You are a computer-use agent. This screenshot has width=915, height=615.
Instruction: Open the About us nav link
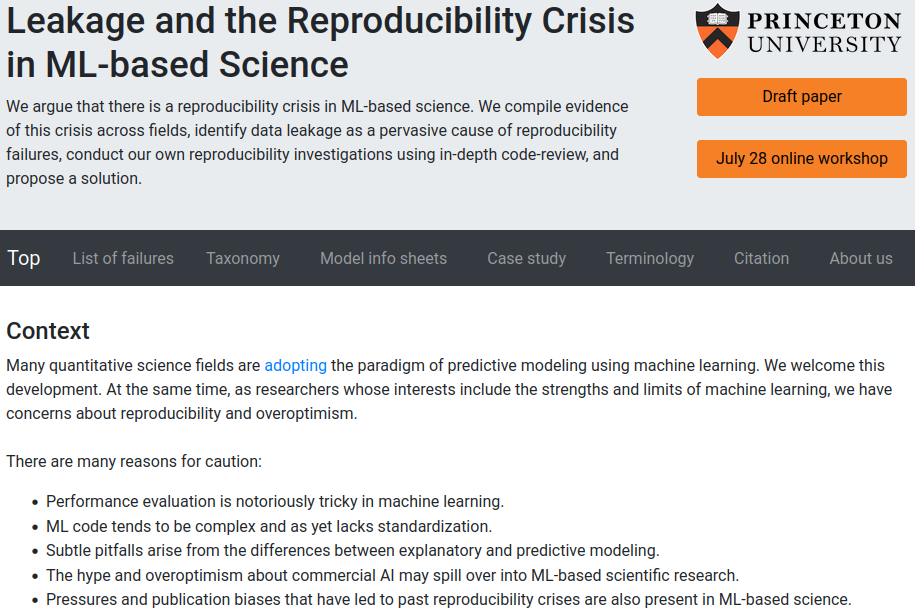click(861, 258)
